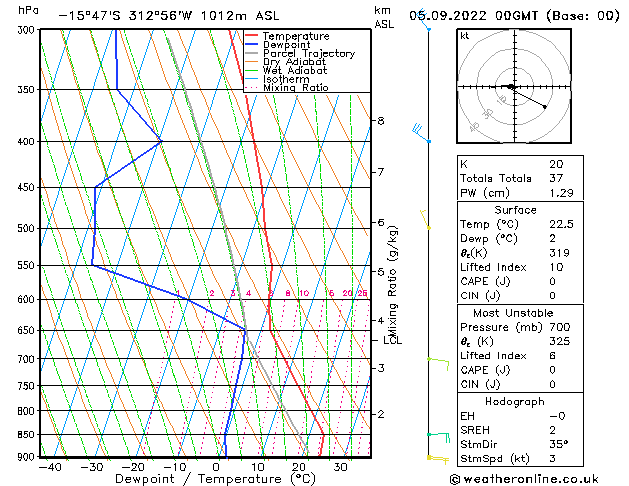Image resolution: width=629 pixels, height=486 pixels.
Task: Click the Mixing Ratio legend entry
Action: [287, 87]
